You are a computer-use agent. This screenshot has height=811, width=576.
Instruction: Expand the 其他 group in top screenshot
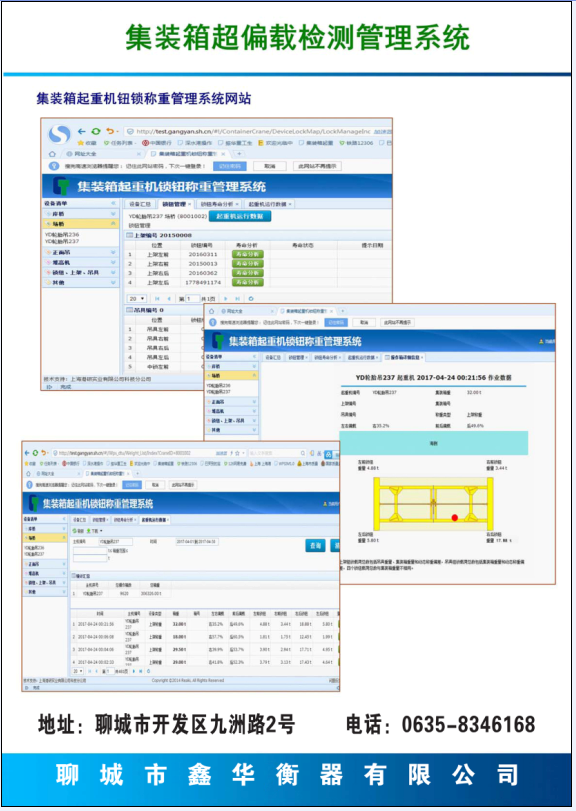[x=81, y=282]
